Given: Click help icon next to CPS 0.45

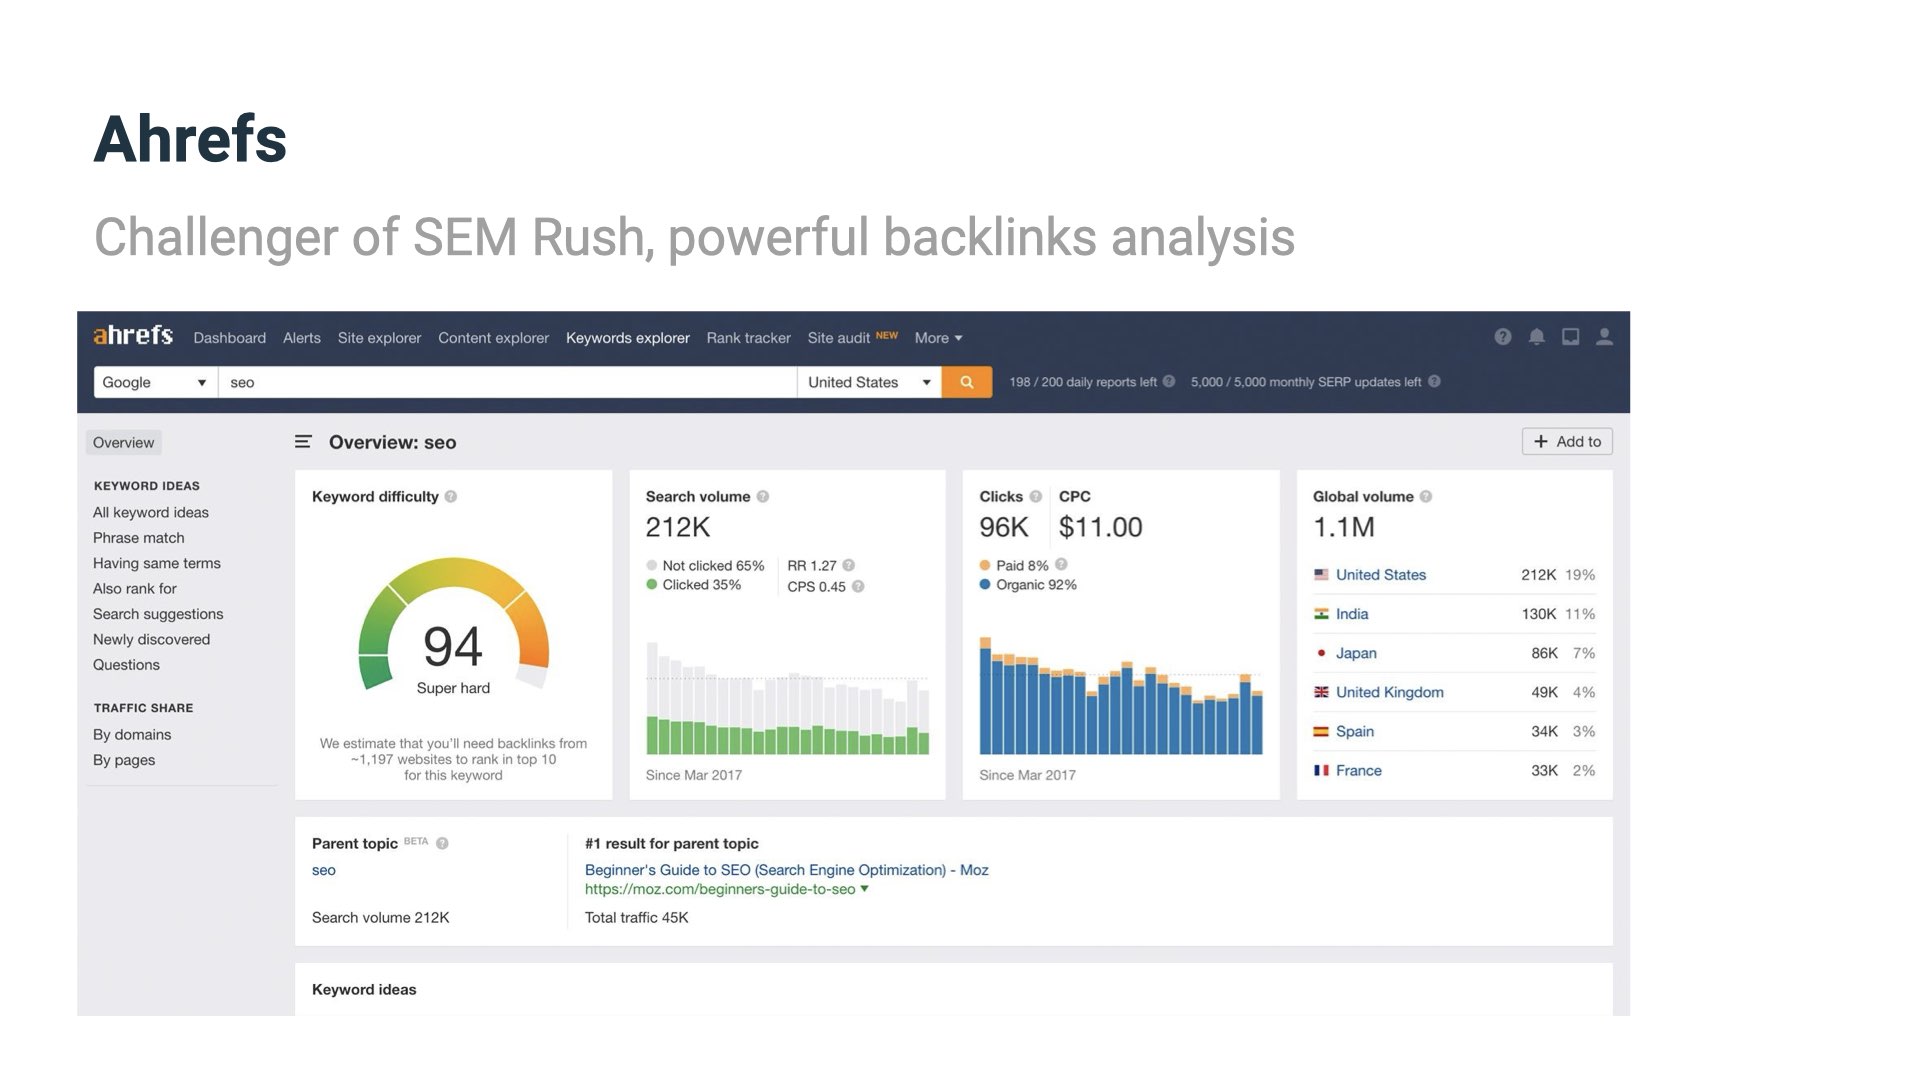Looking at the screenshot, I should click(x=858, y=587).
